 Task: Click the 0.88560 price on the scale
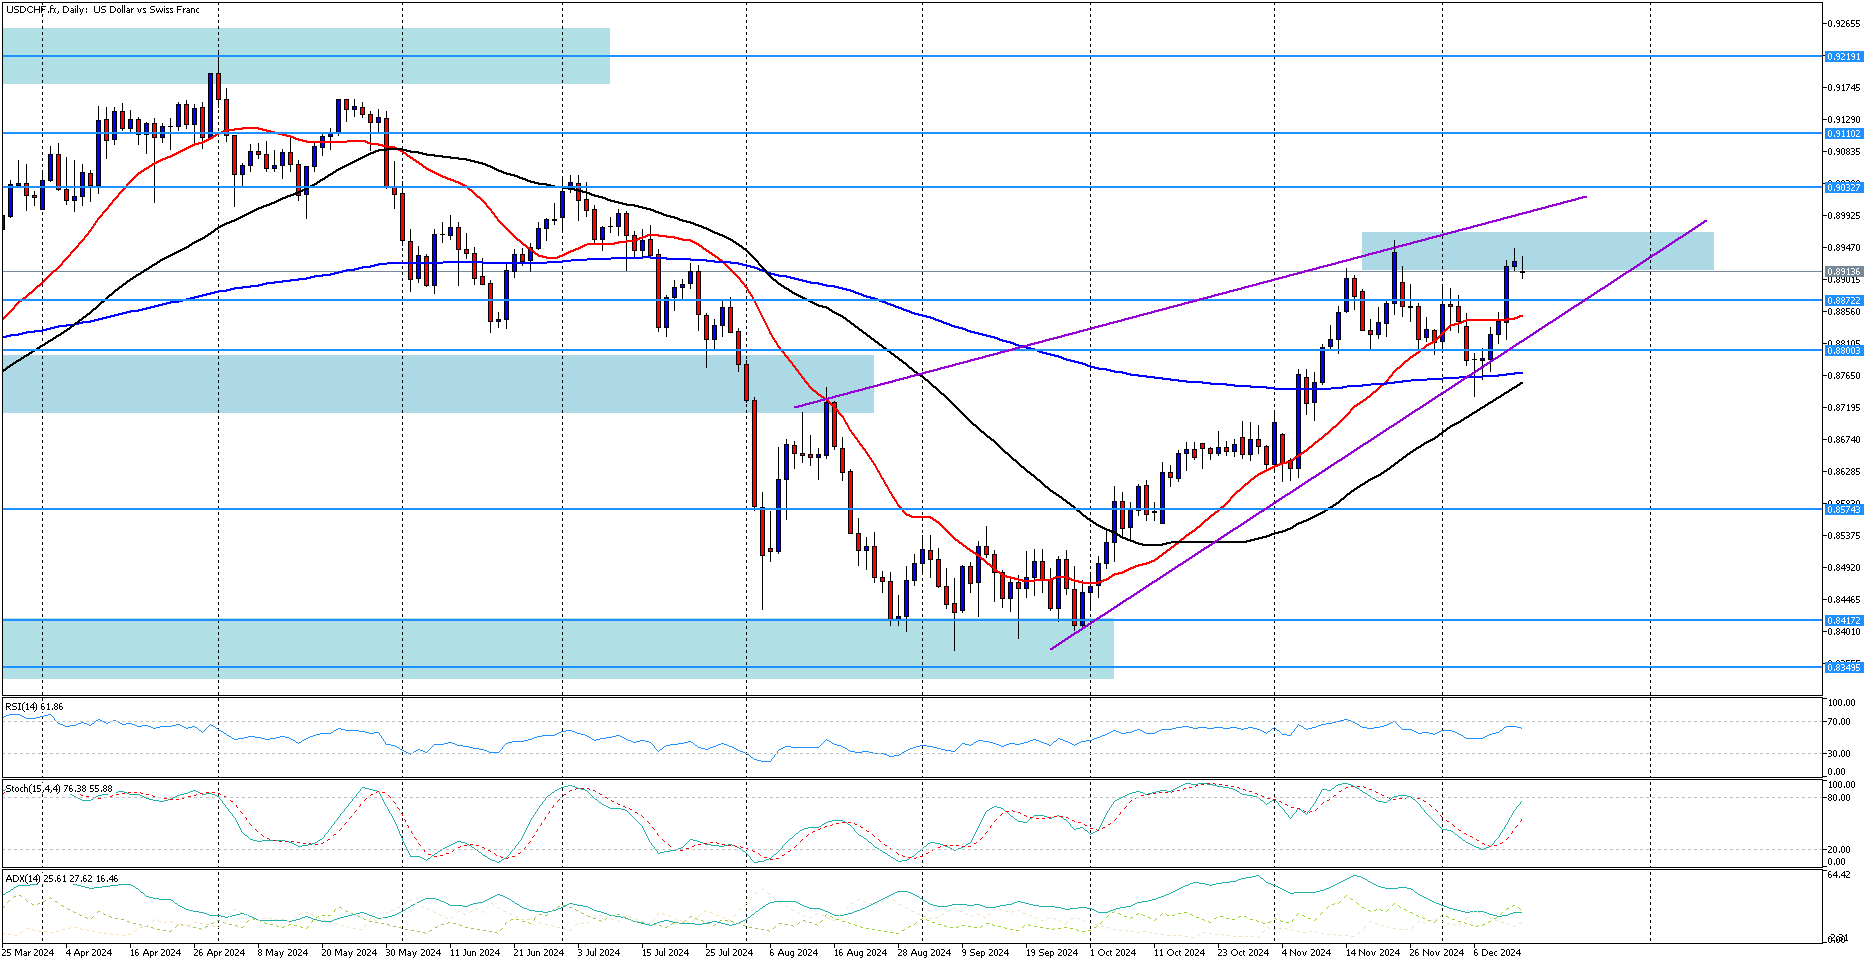click(x=1844, y=312)
